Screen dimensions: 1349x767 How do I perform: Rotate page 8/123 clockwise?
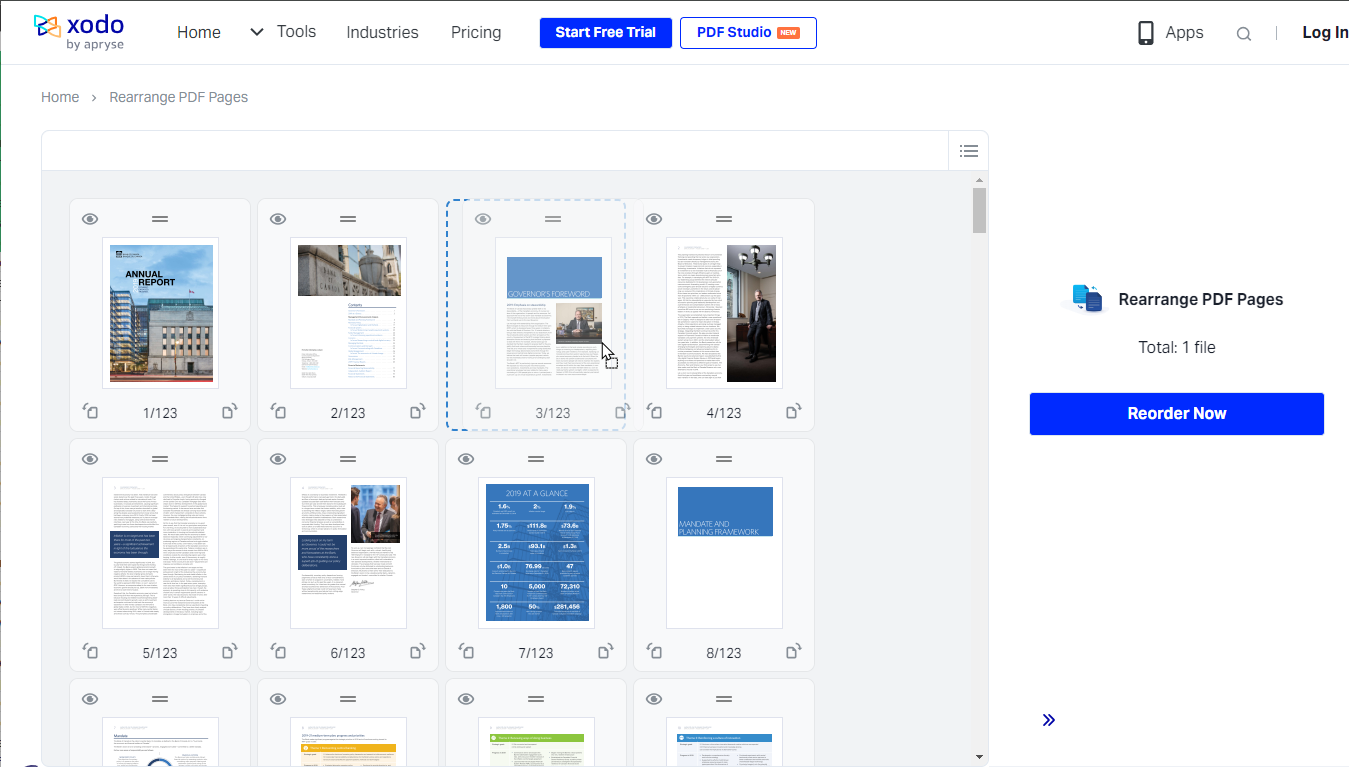pos(793,651)
